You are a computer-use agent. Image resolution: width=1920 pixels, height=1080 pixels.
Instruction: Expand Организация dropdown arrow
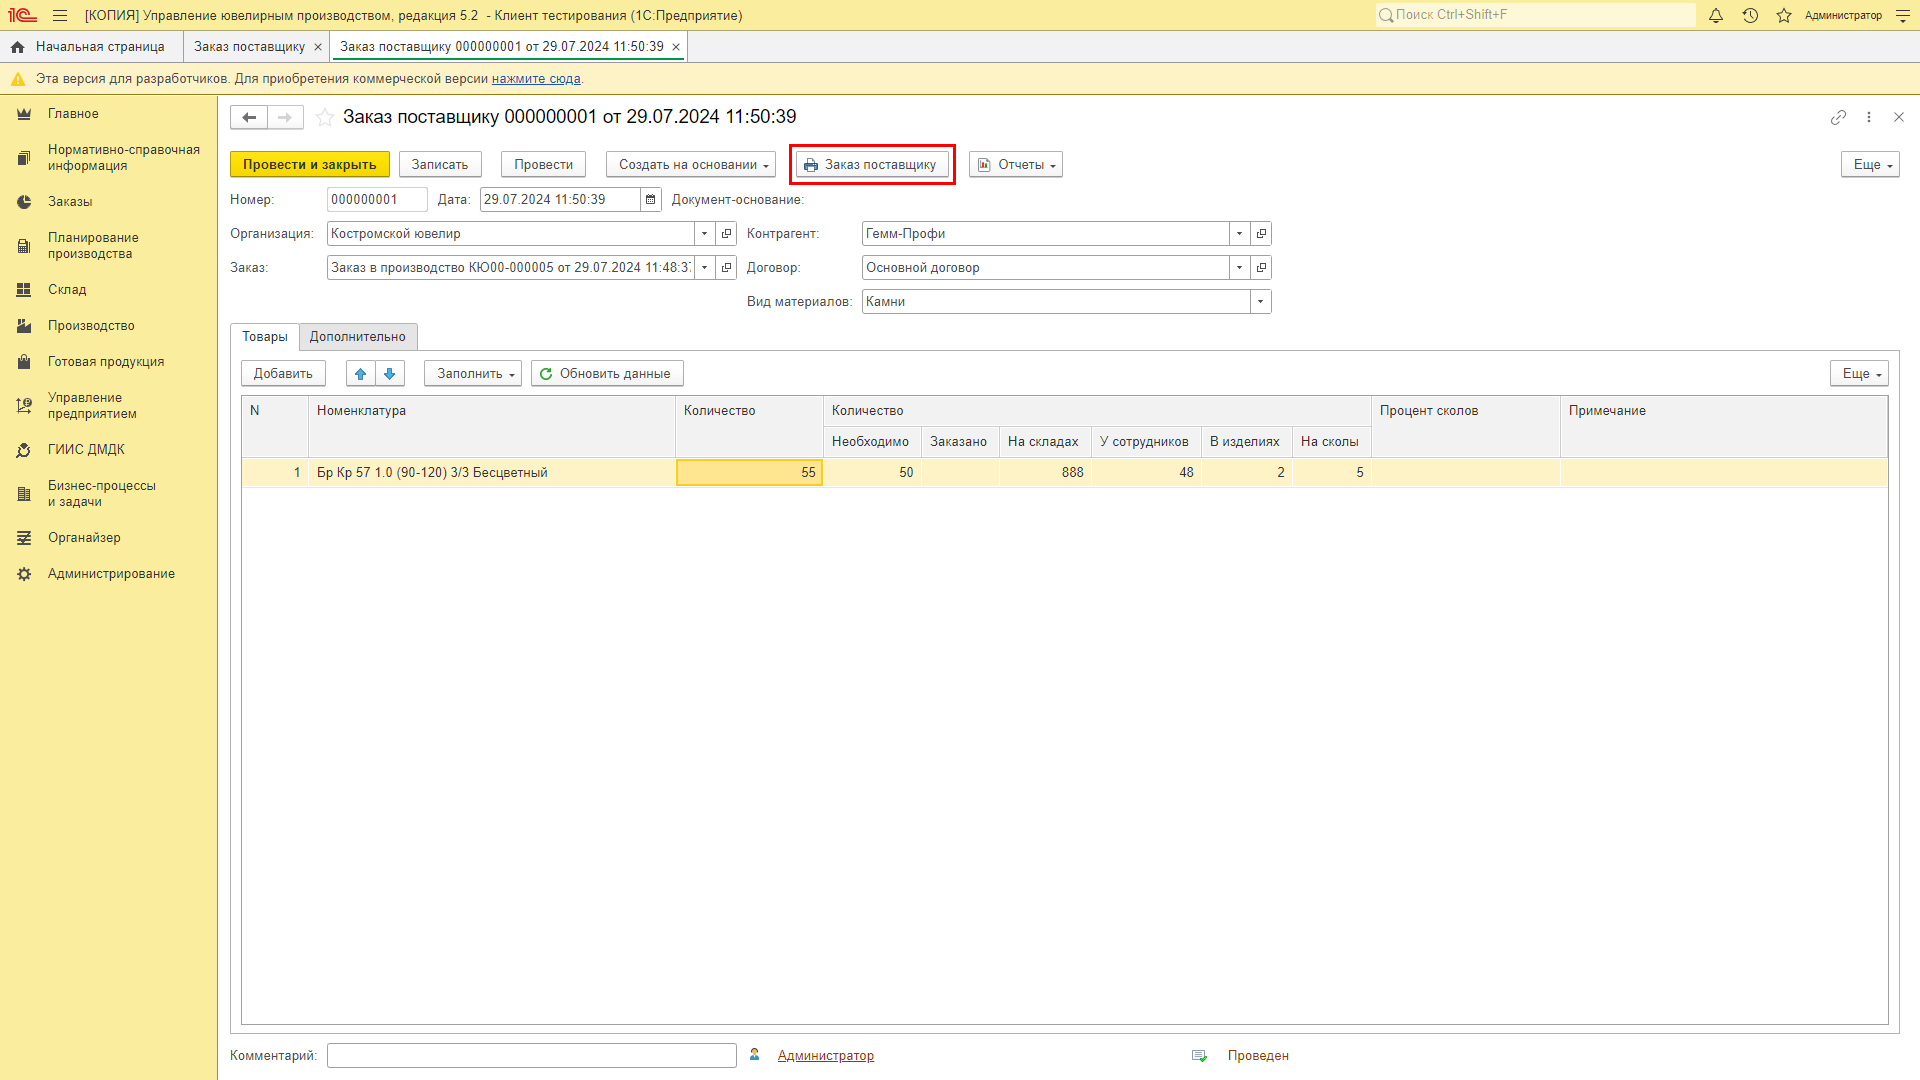pos(705,234)
